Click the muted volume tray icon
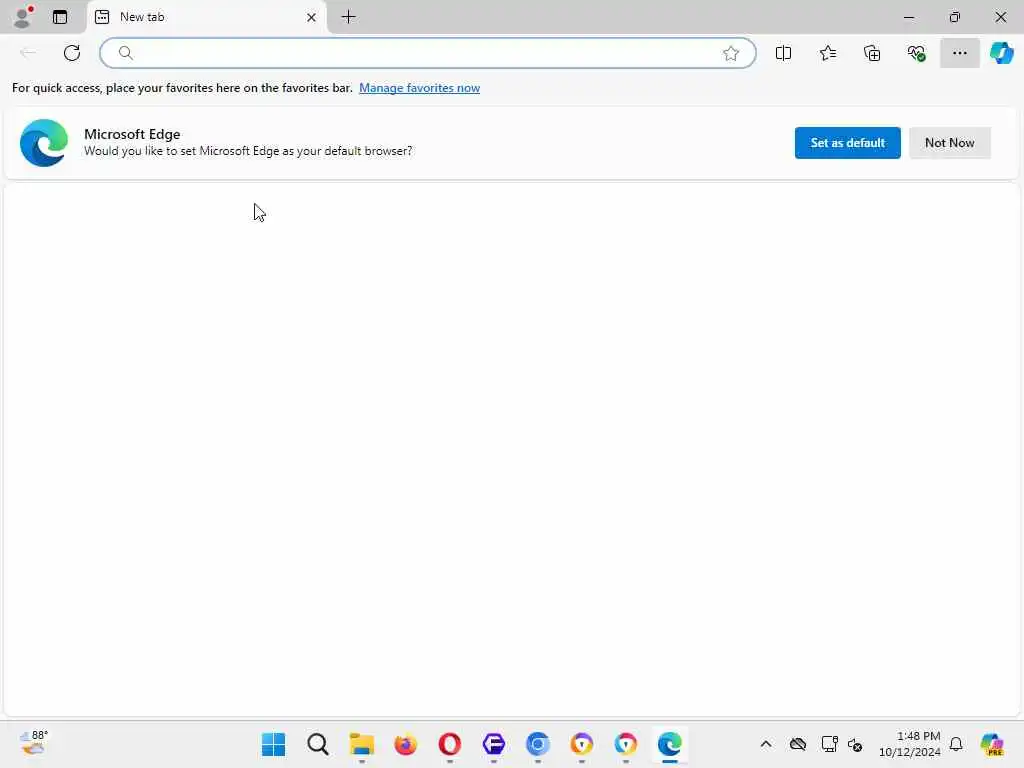1024x768 pixels. click(x=855, y=744)
